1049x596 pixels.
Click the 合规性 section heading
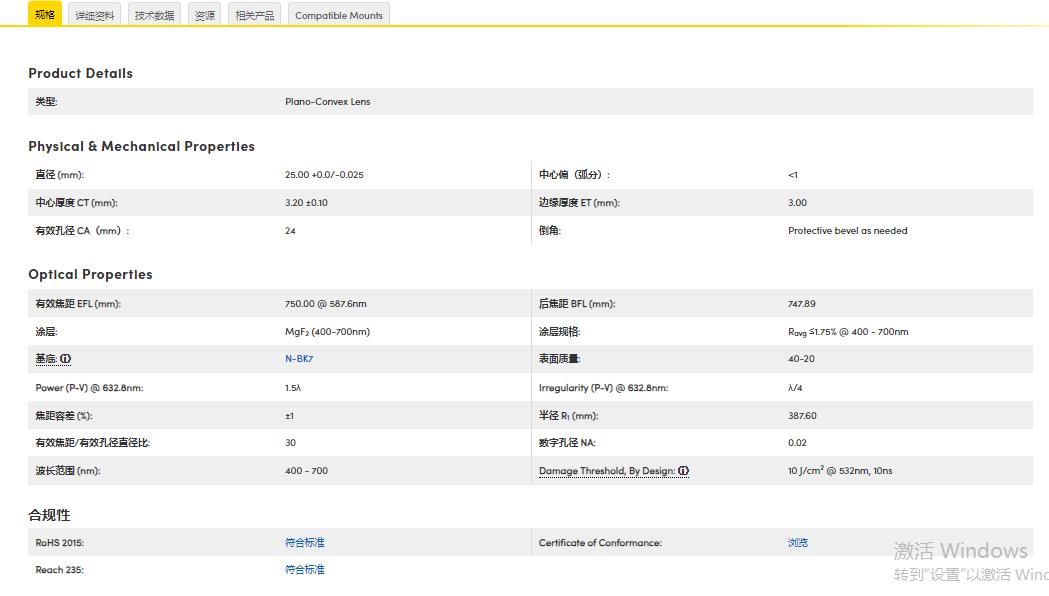coord(49,515)
